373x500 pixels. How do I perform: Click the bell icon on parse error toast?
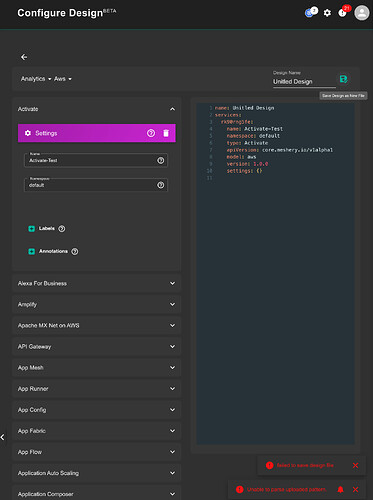(x=340, y=489)
